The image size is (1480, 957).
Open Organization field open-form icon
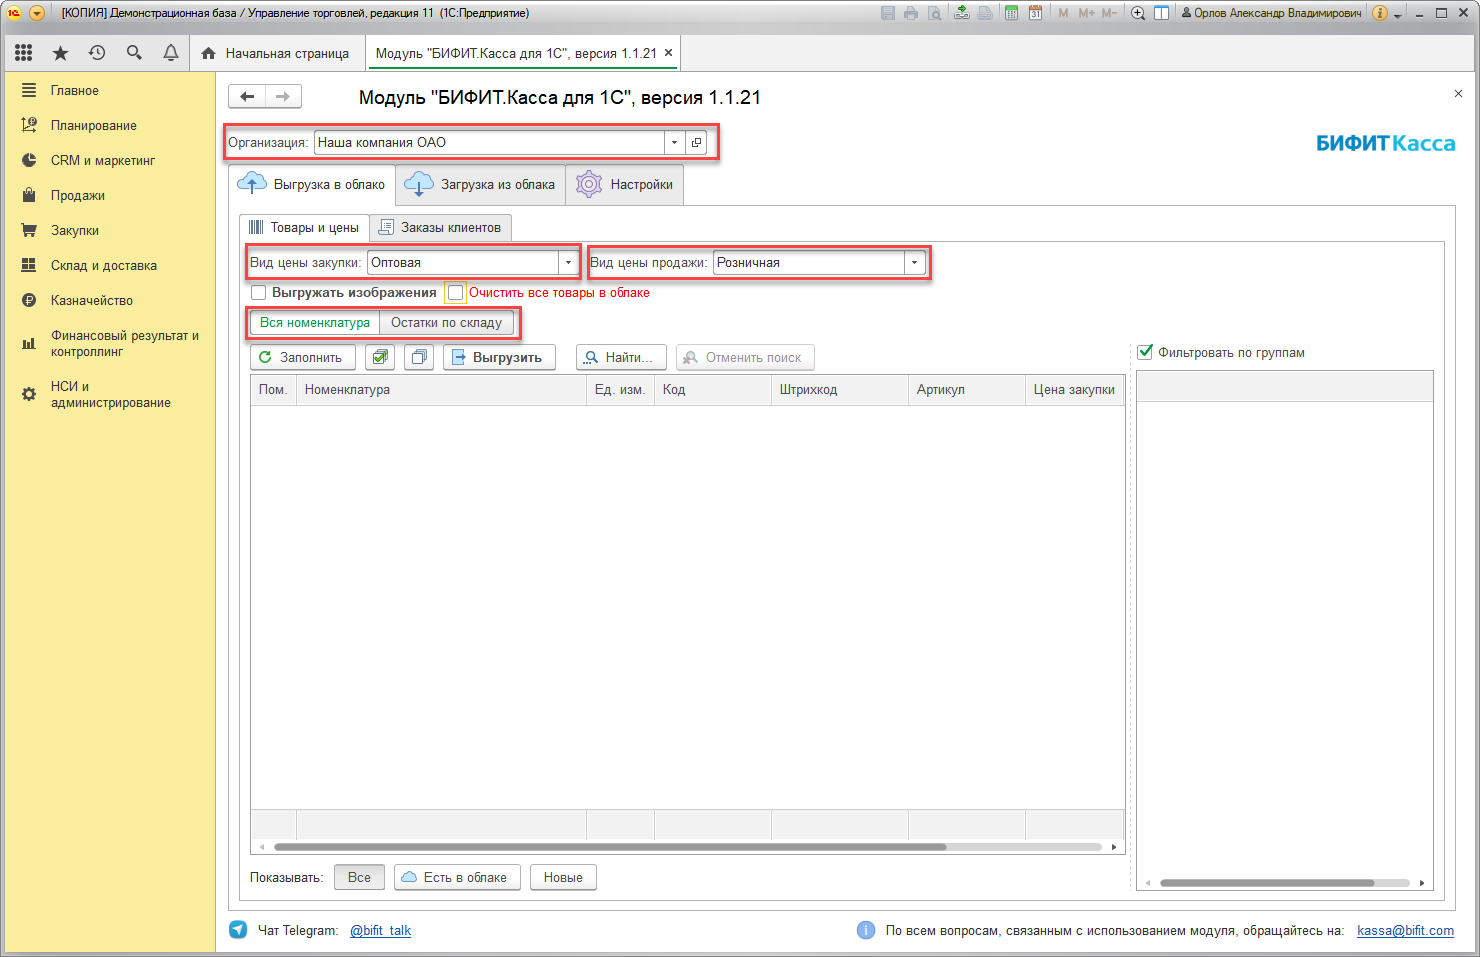(696, 142)
